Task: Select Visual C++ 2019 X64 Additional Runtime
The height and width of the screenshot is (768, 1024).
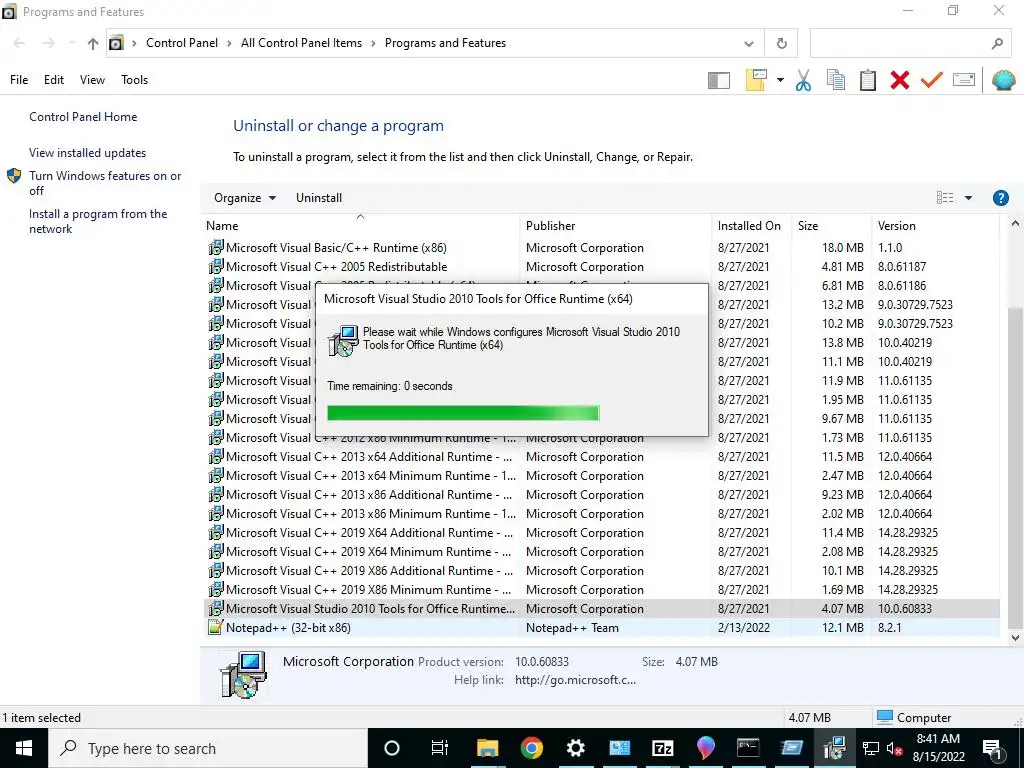Action: click(x=601, y=533)
